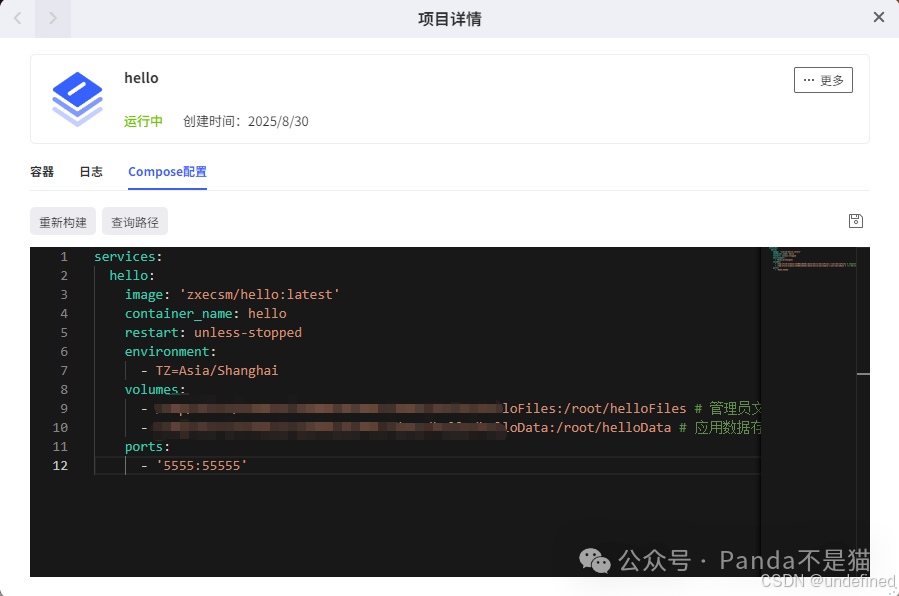The image size is (899, 596).
Task: Click the hello project stack icon
Action: tap(77, 99)
